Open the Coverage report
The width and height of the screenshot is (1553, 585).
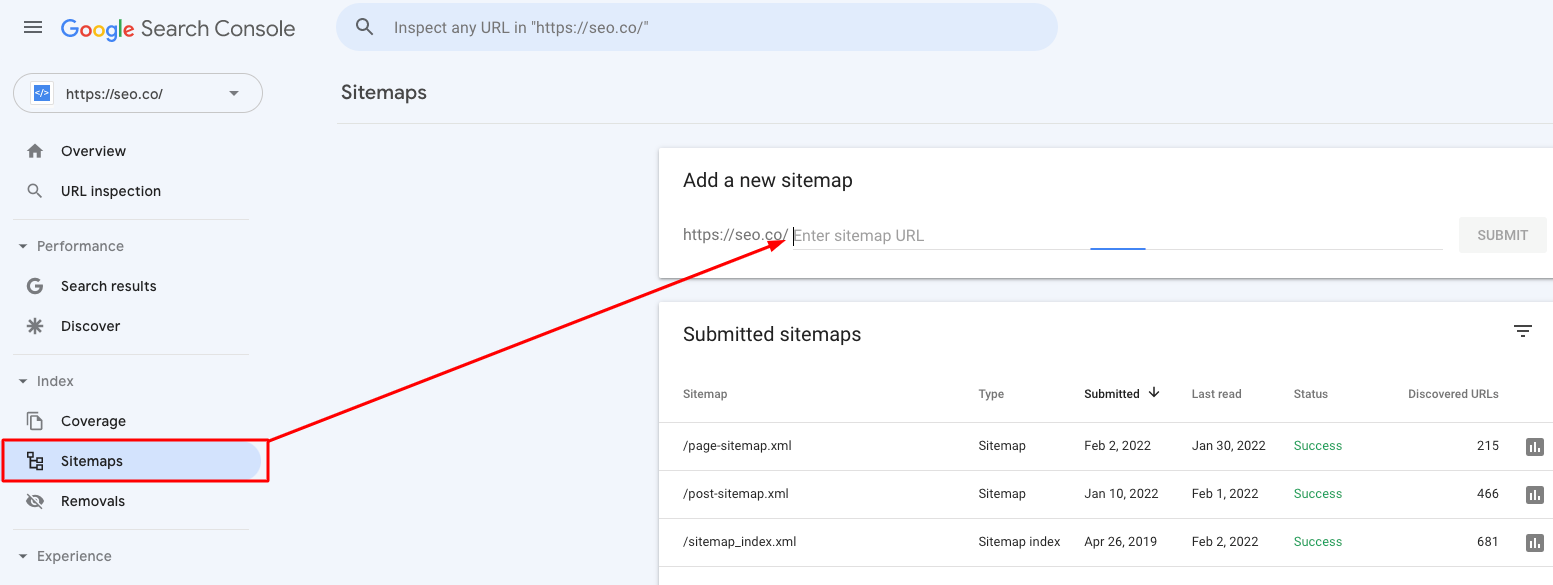point(93,421)
